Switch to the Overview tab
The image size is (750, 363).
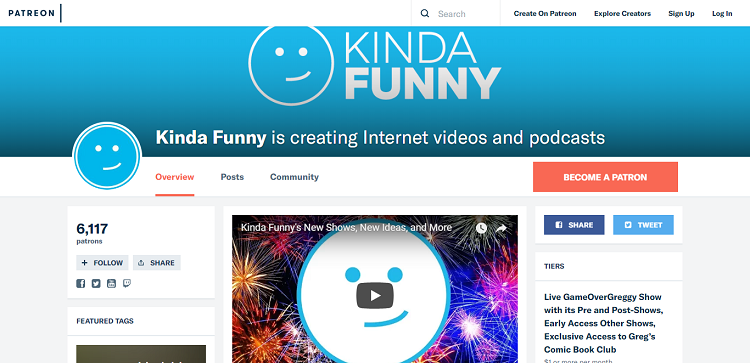(175, 177)
